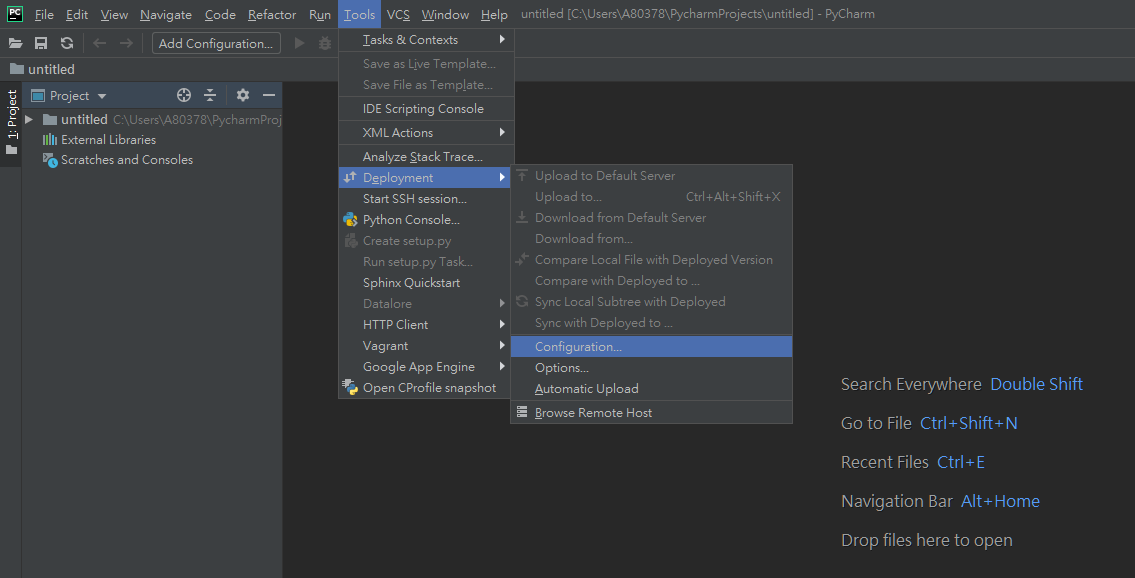Close the open Tools menu

(359, 14)
